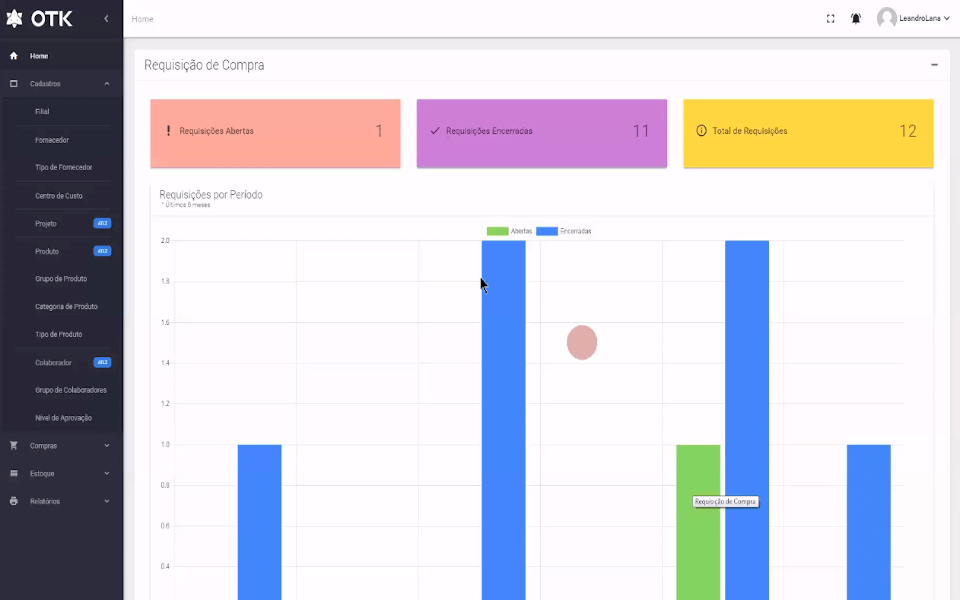Expand the Relatórios section chevron
The height and width of the screenshot is (600, 960).
tap(107, 501)
